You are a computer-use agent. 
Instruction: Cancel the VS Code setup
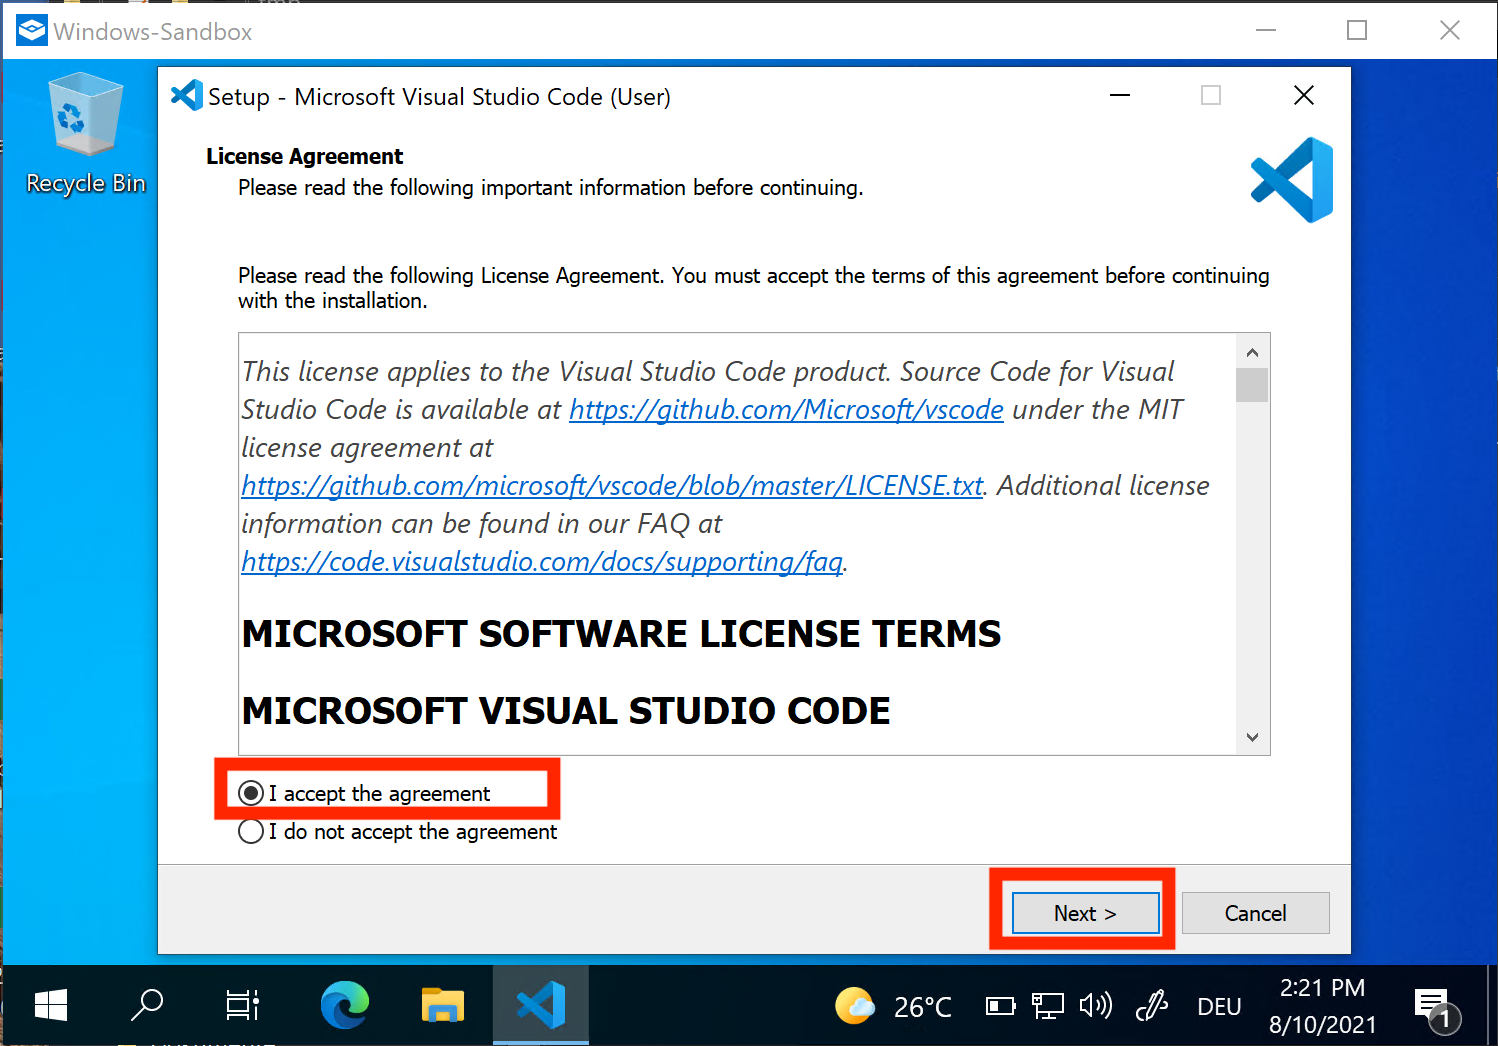1256,913
